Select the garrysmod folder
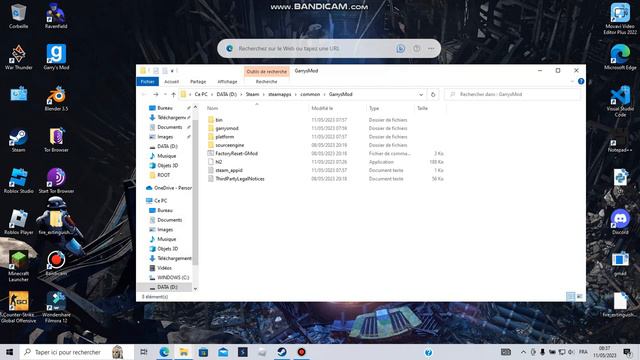 point(227,128)
